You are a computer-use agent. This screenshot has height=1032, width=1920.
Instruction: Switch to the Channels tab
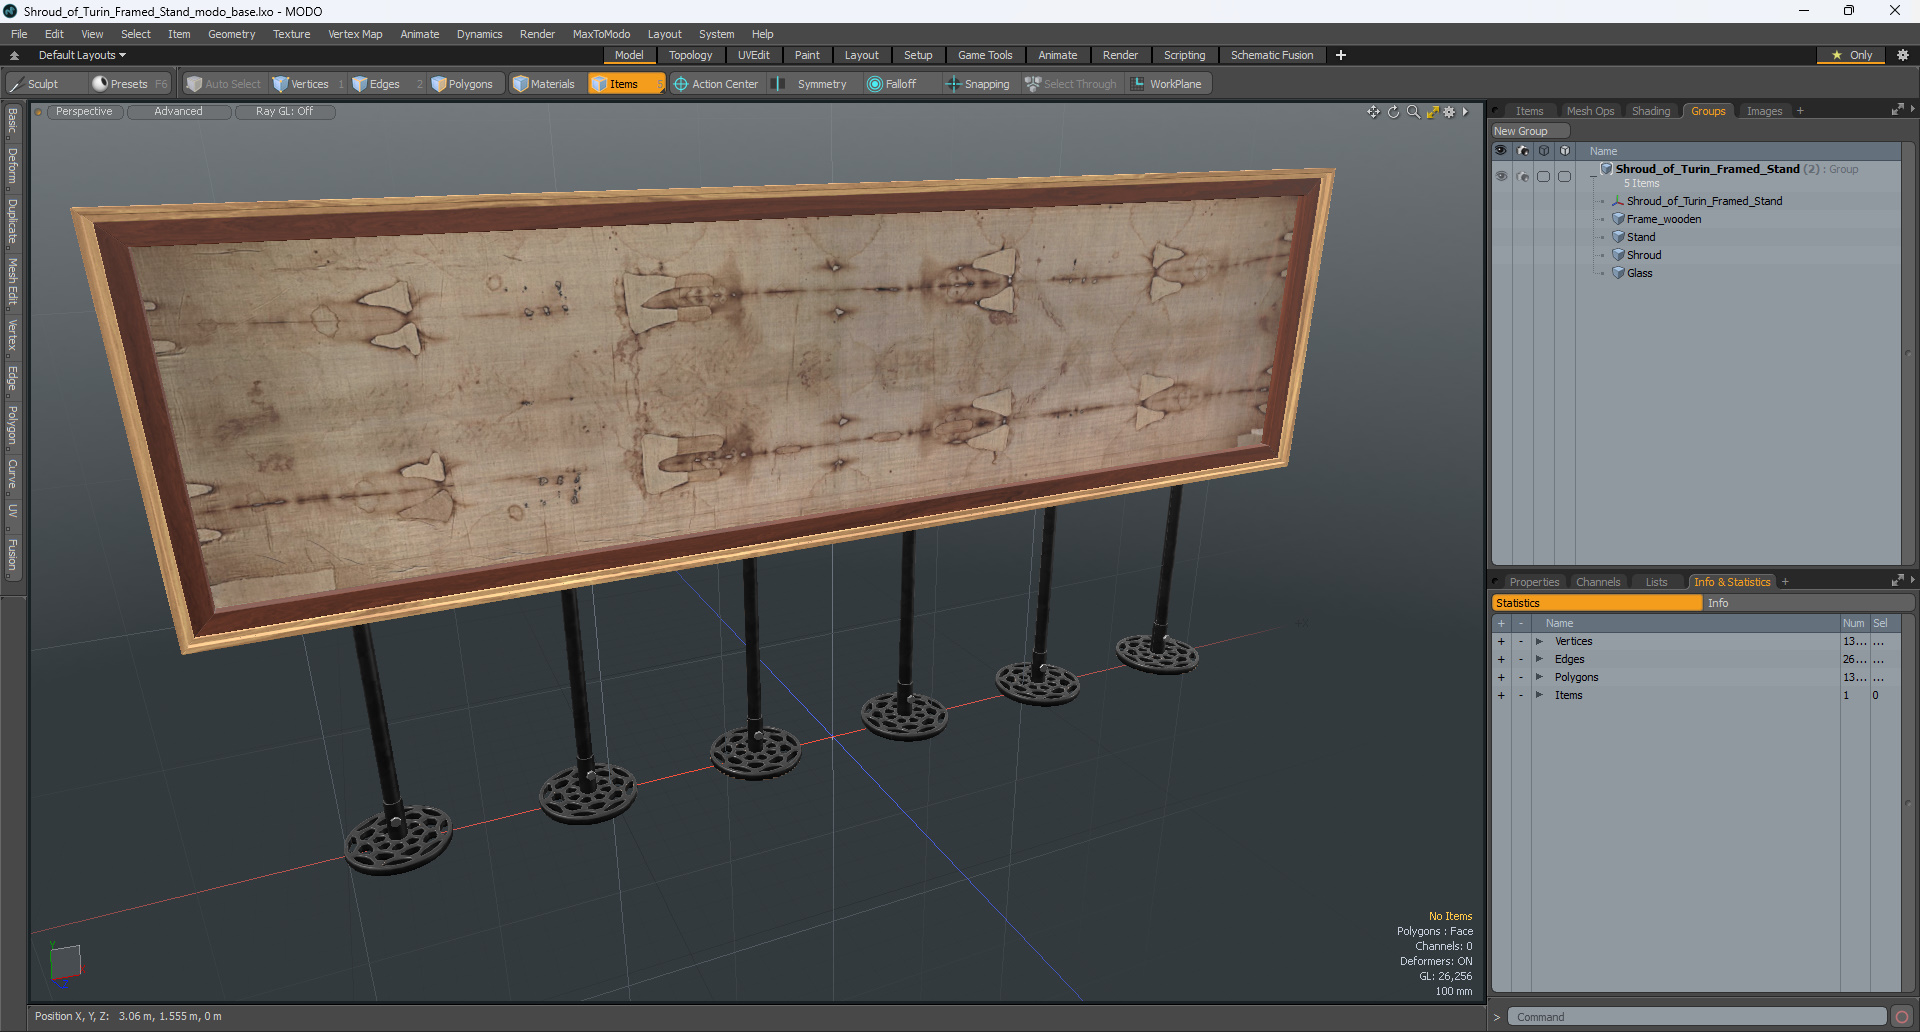click(x=1598, y=582)
